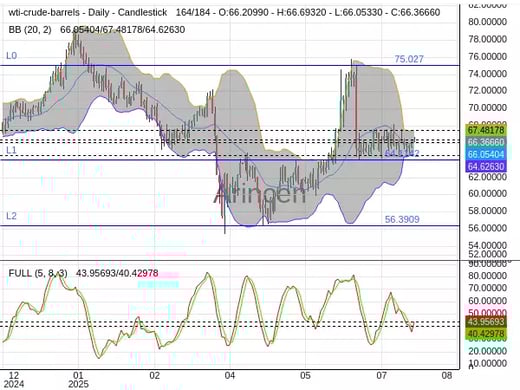The width and height of the screenshot is (520, 390).
Task: Click the '05' month axis label
Action: (305, 376)
